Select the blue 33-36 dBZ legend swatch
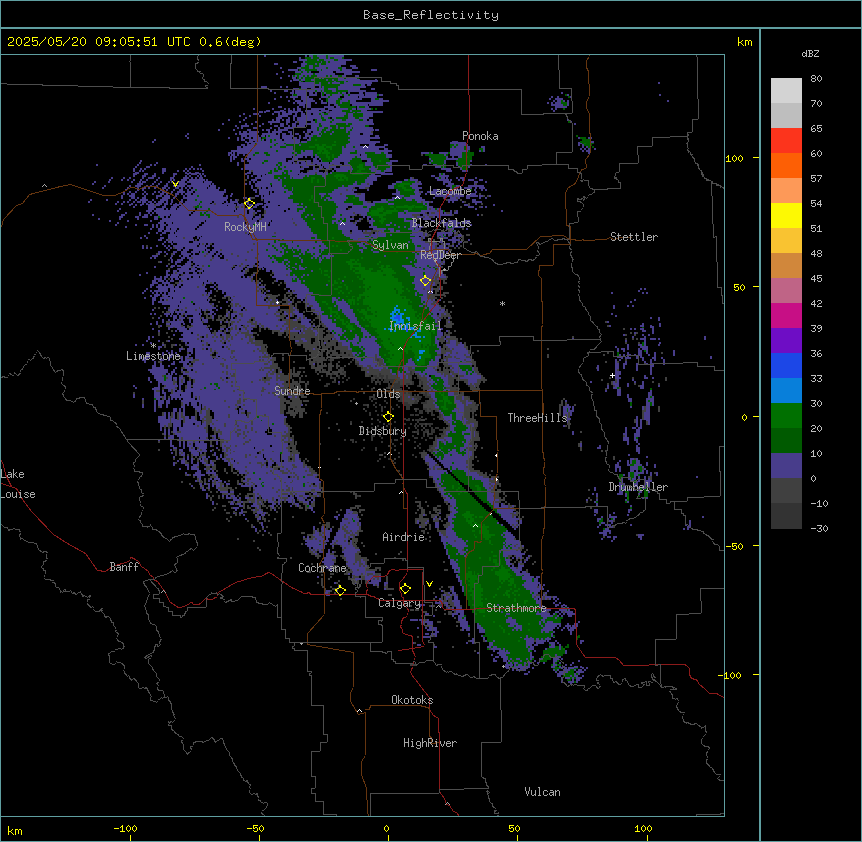The image size is (862, 842). 786,365
